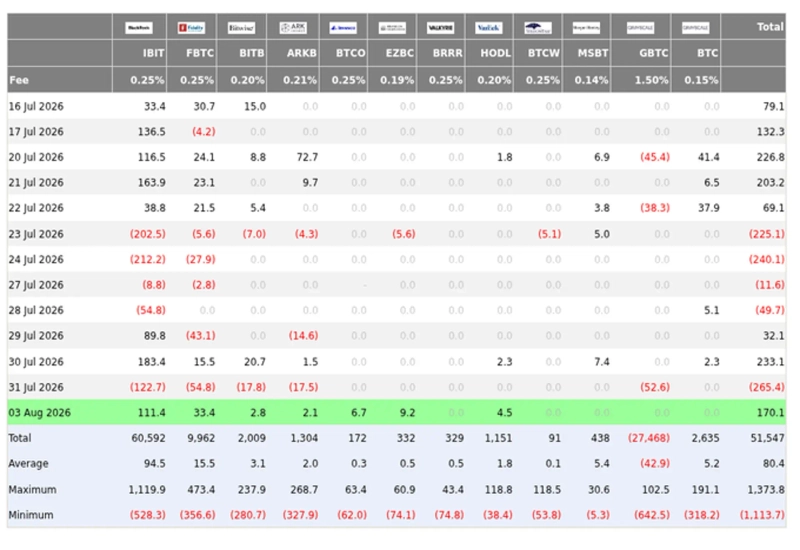
Task: Click the Franklin Templeton logo above EZBC
Action: 392,28
